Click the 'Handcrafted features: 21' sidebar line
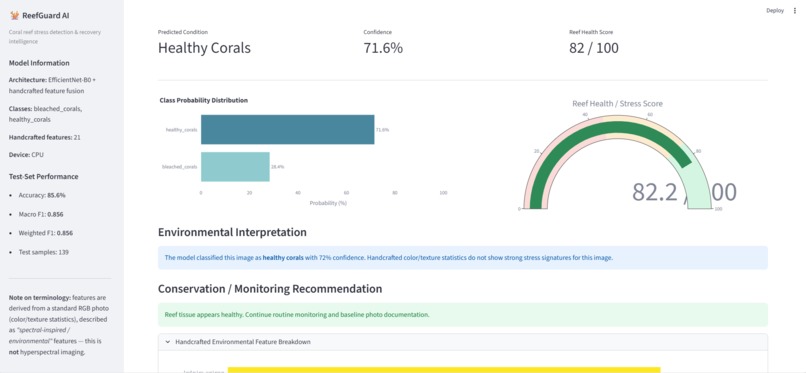This screenshot has width=806, height=373. [44, 137]
